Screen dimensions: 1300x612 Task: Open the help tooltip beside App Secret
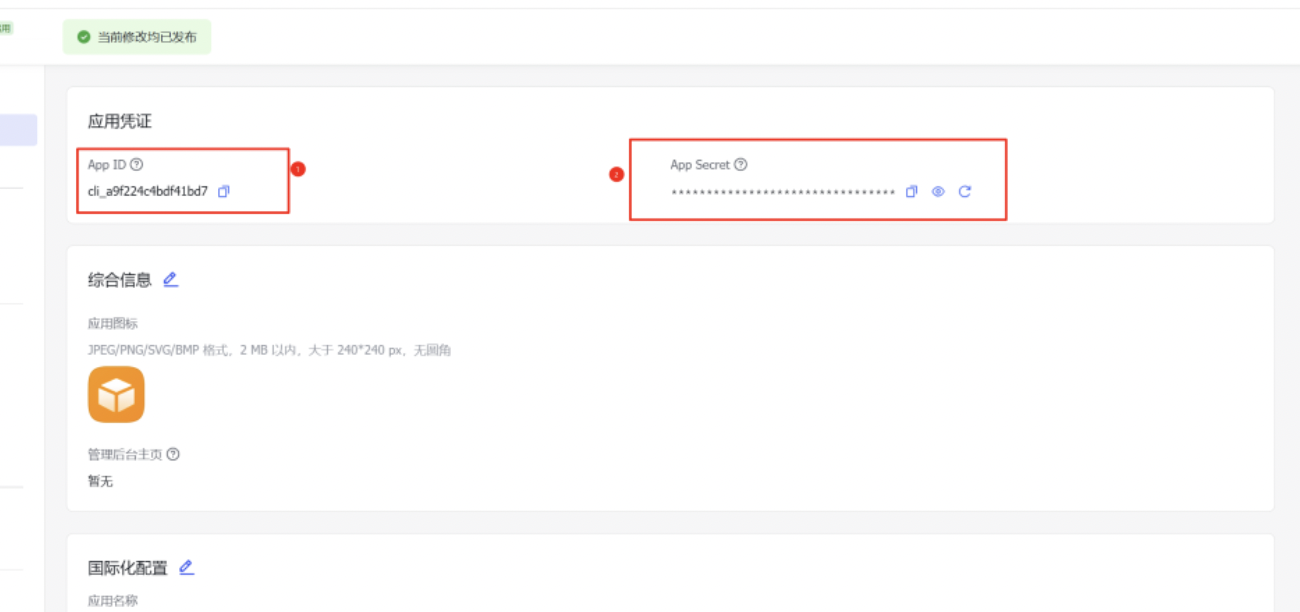[x=741, y=165]
